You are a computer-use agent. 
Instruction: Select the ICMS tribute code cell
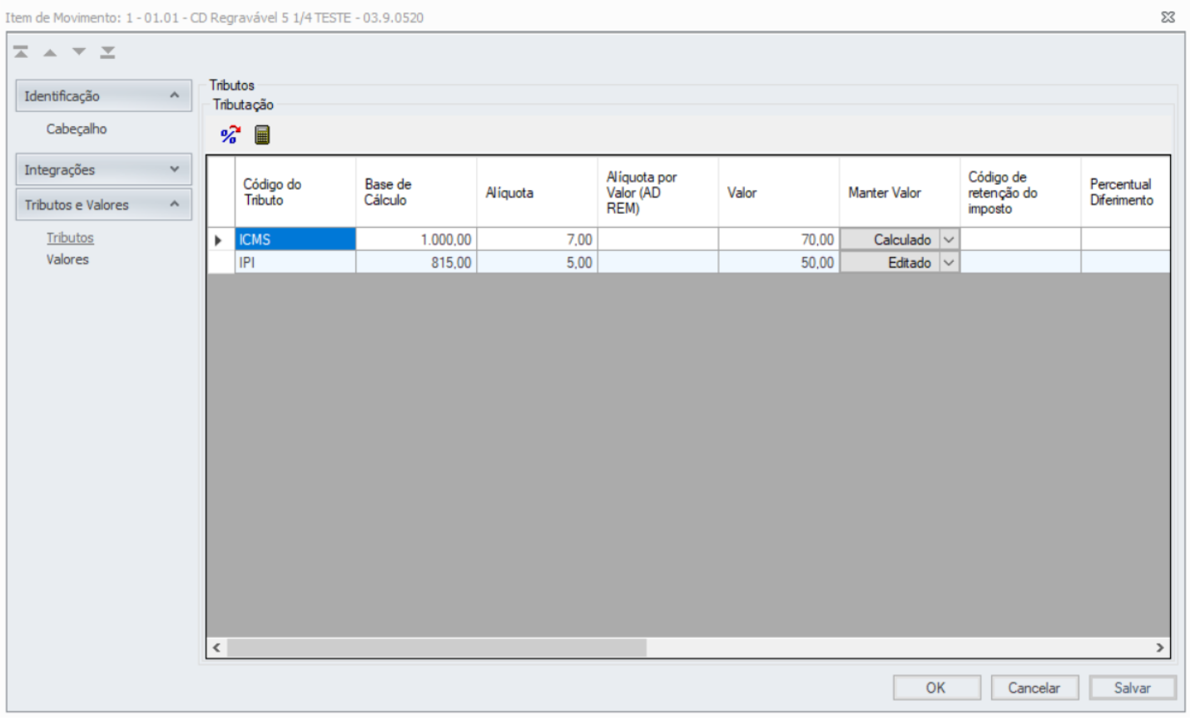click(295, 240)
